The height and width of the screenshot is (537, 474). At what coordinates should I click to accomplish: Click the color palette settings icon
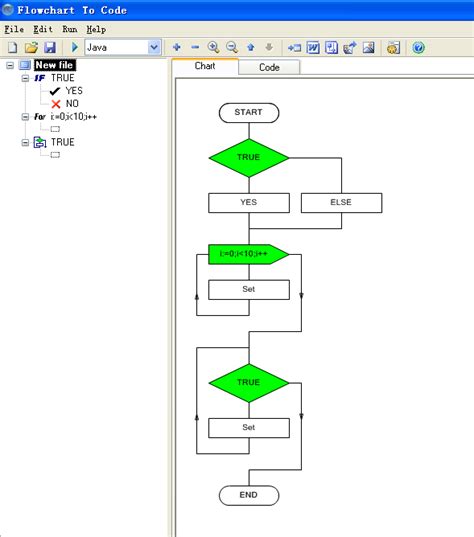pyautogui.click(x=393, y=47)
